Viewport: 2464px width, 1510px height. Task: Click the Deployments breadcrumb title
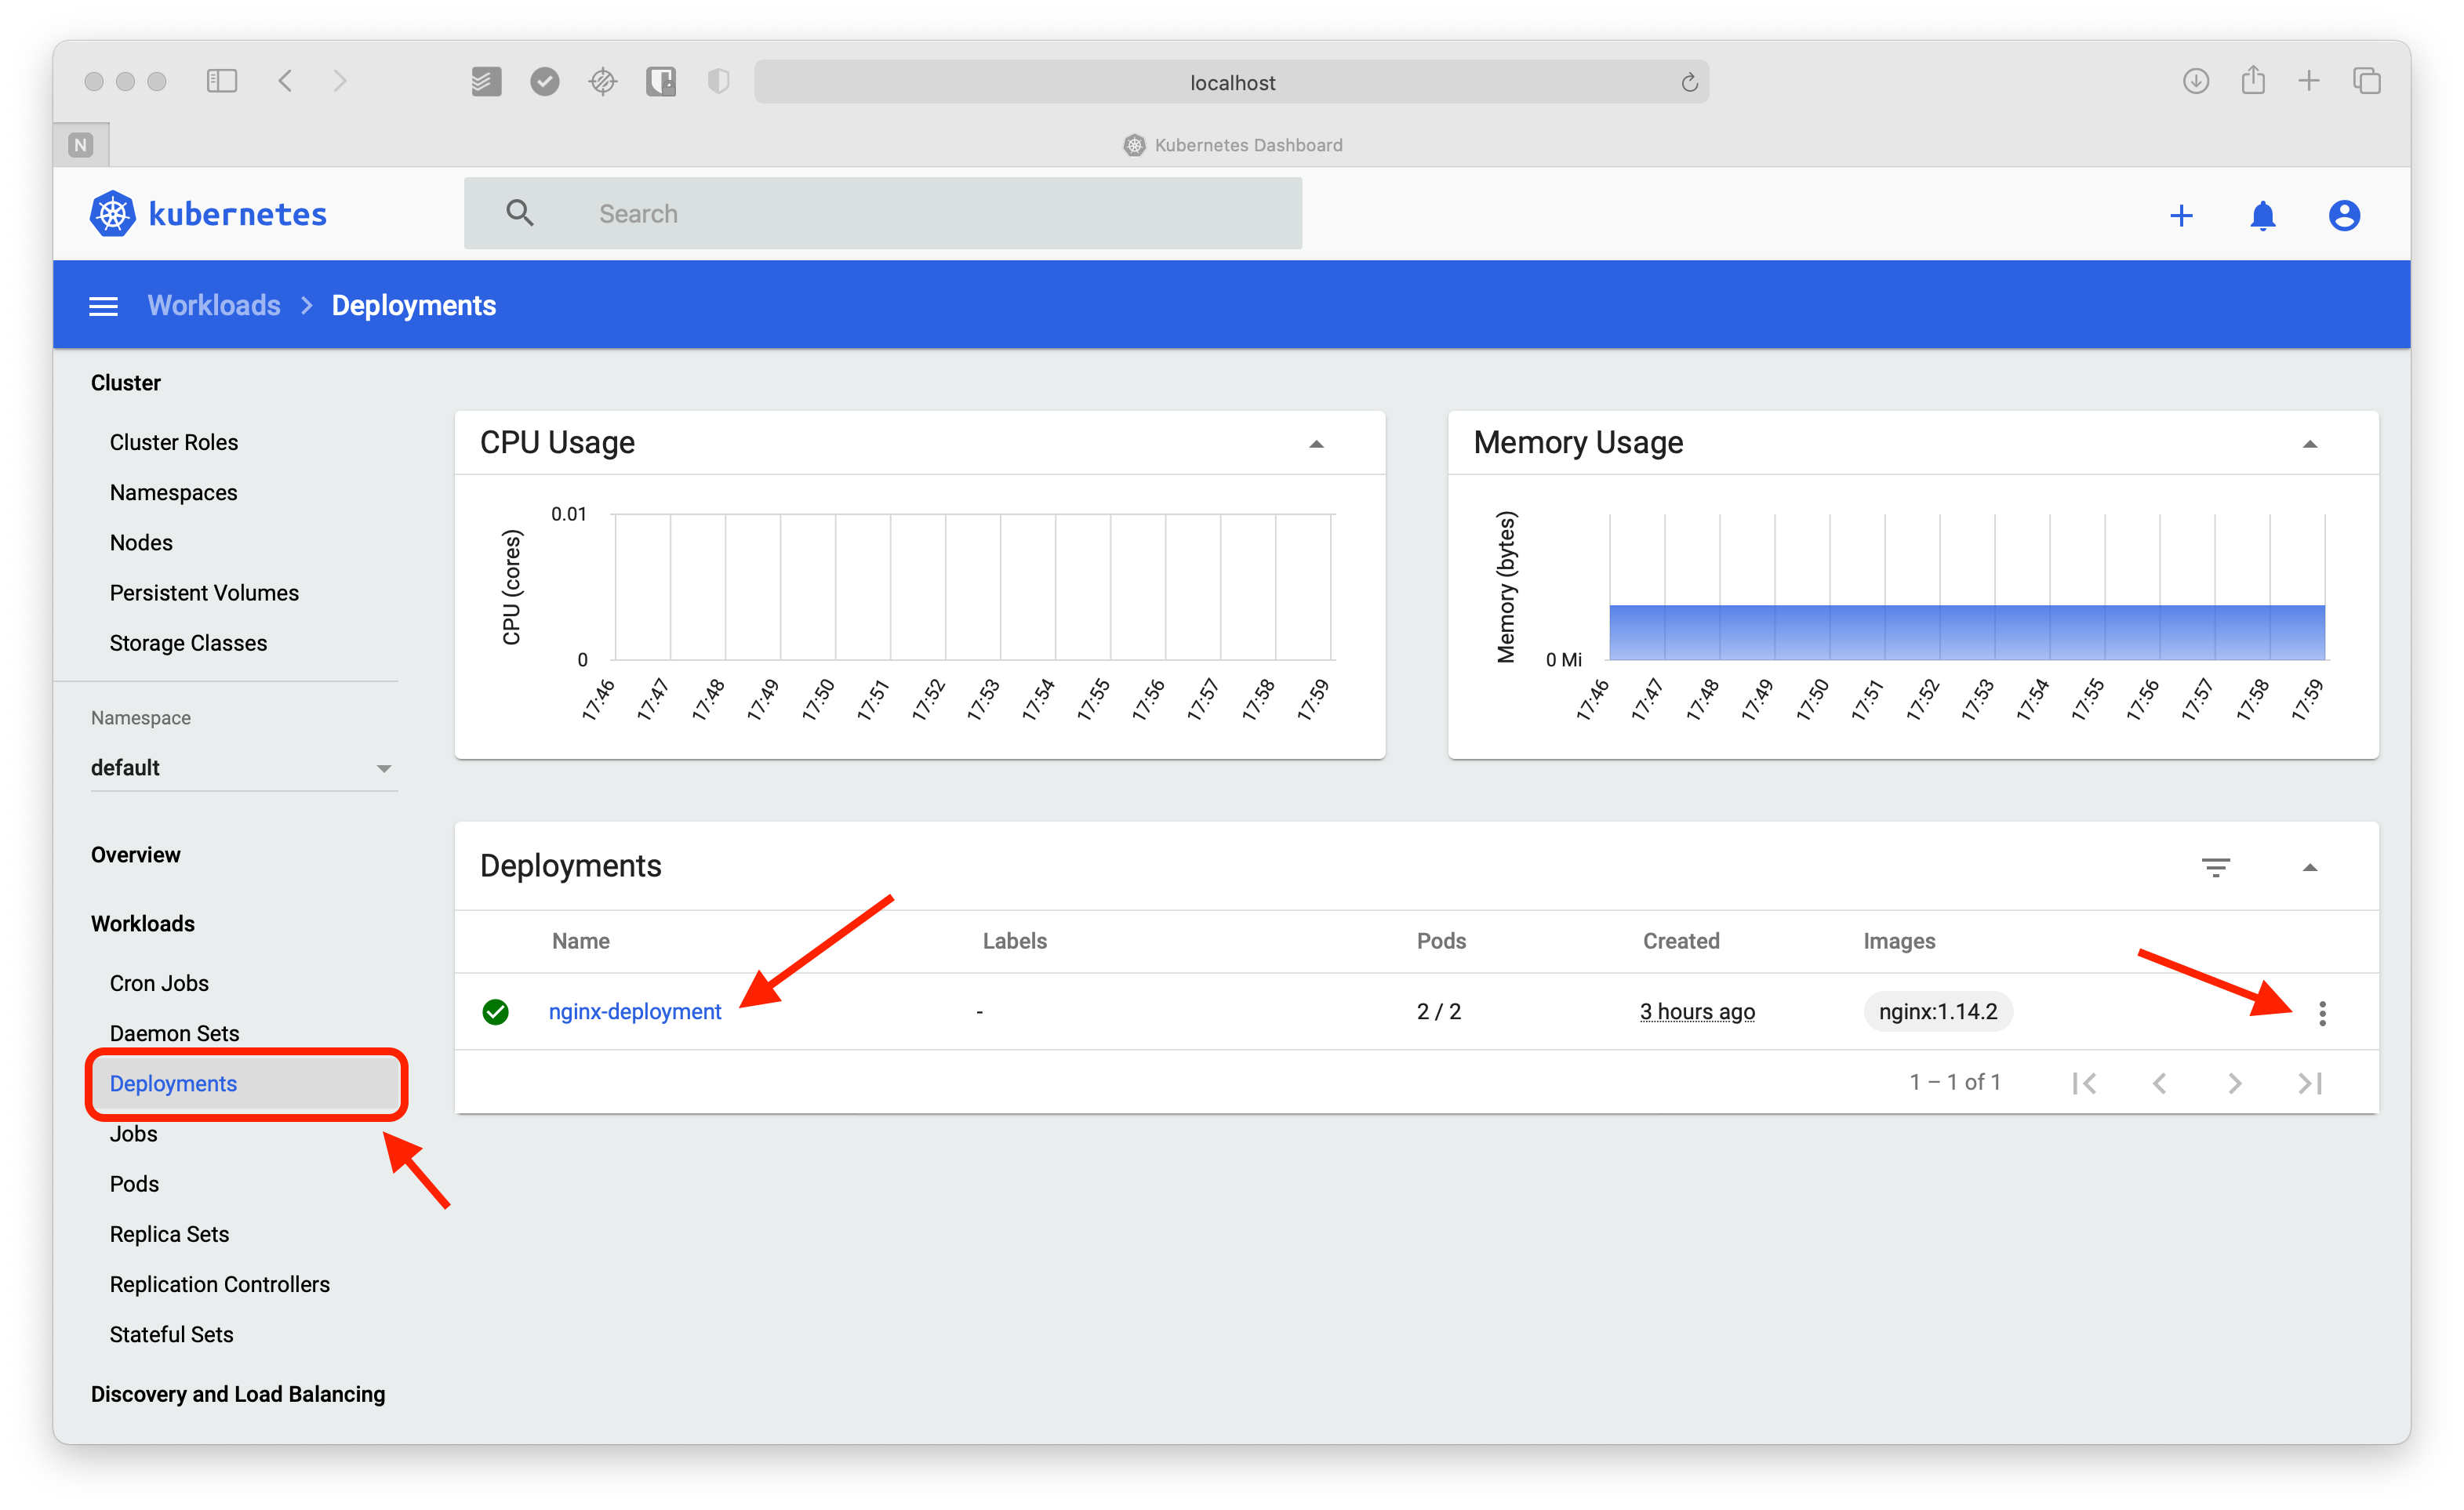tap(413, 306)
